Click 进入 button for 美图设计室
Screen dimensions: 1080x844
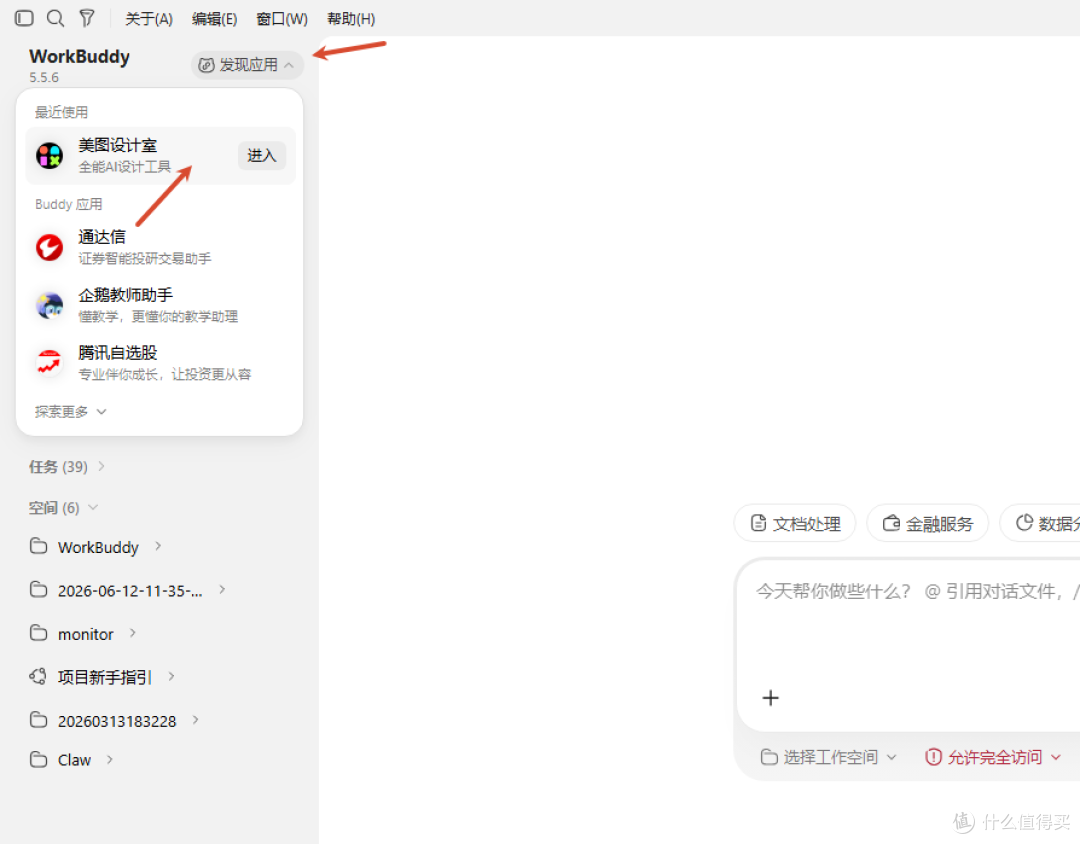pos(262,156)
